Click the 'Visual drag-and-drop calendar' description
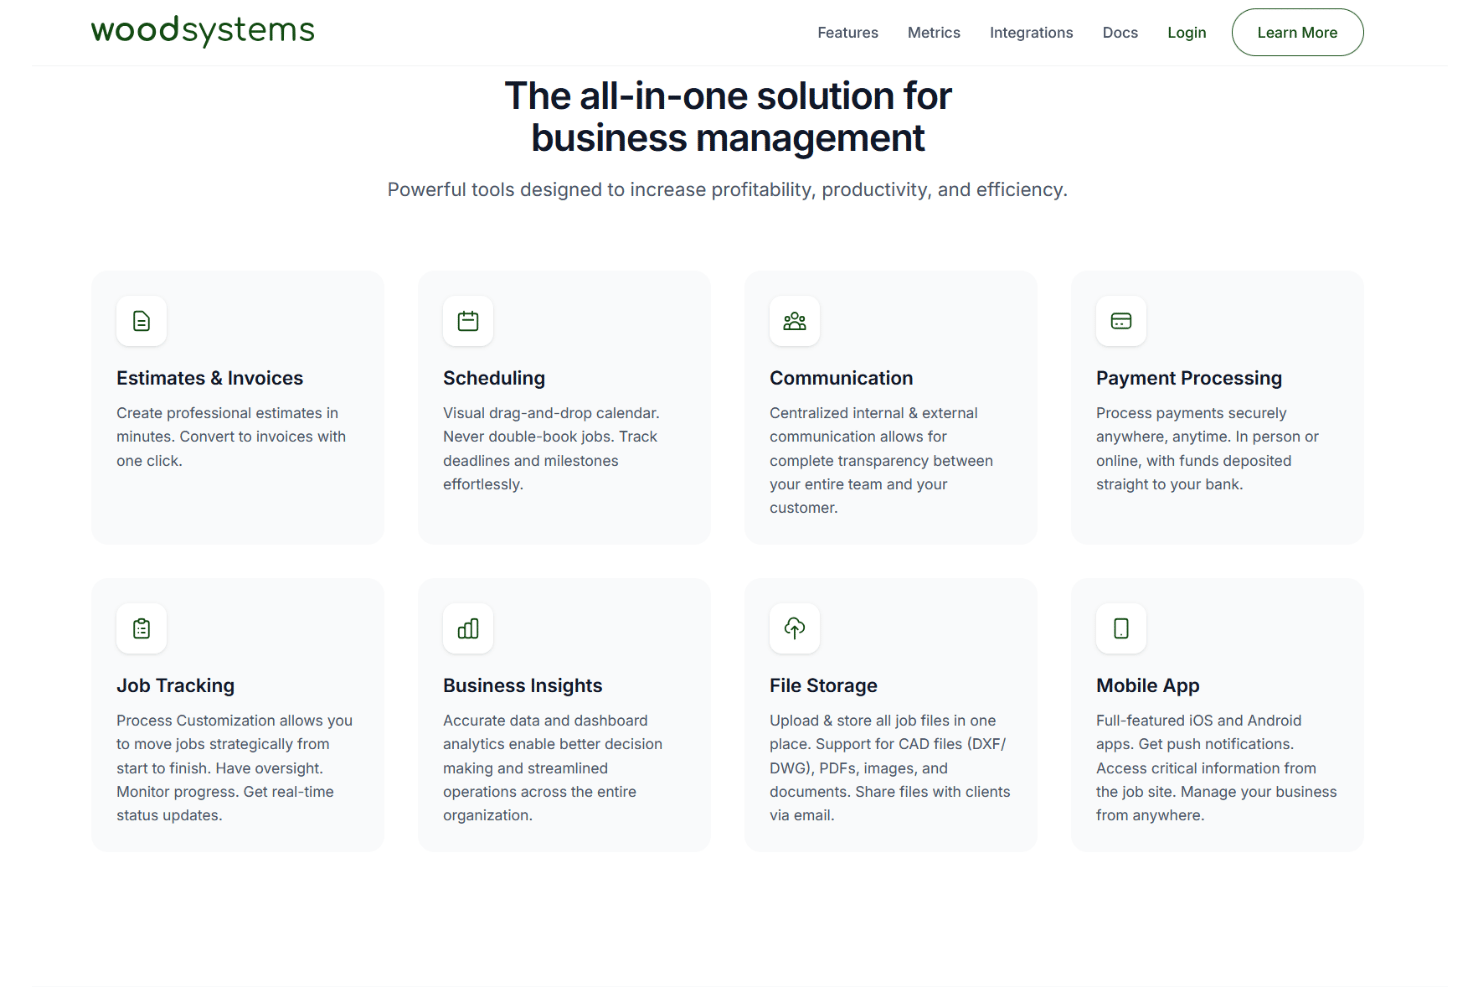Screen dimensions: 1480x987 tap(552, 449)
